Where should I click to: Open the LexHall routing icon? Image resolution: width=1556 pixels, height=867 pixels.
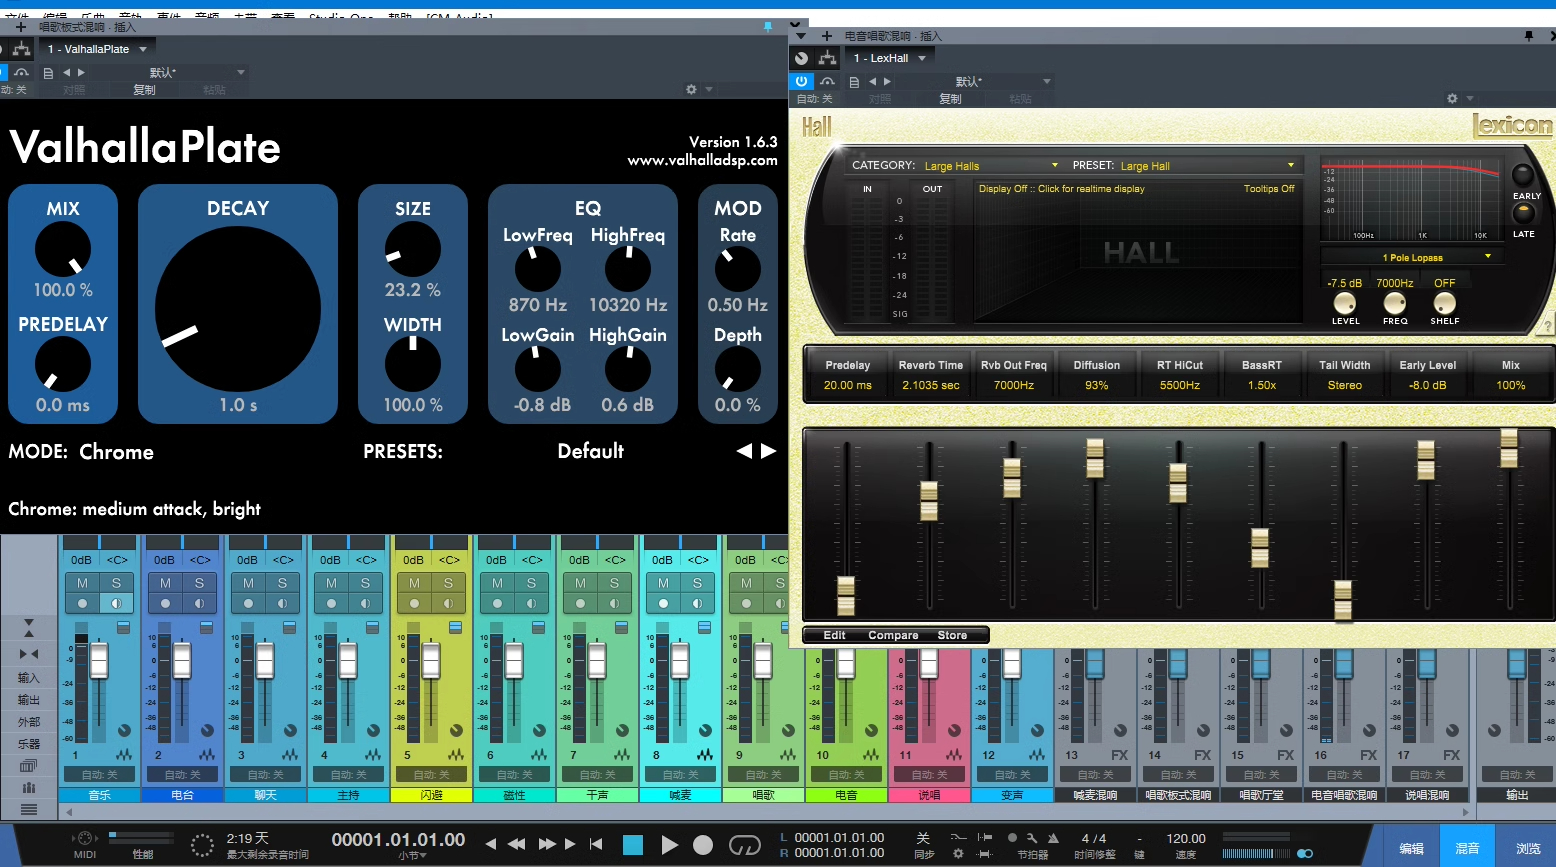(x=827, y=58)
